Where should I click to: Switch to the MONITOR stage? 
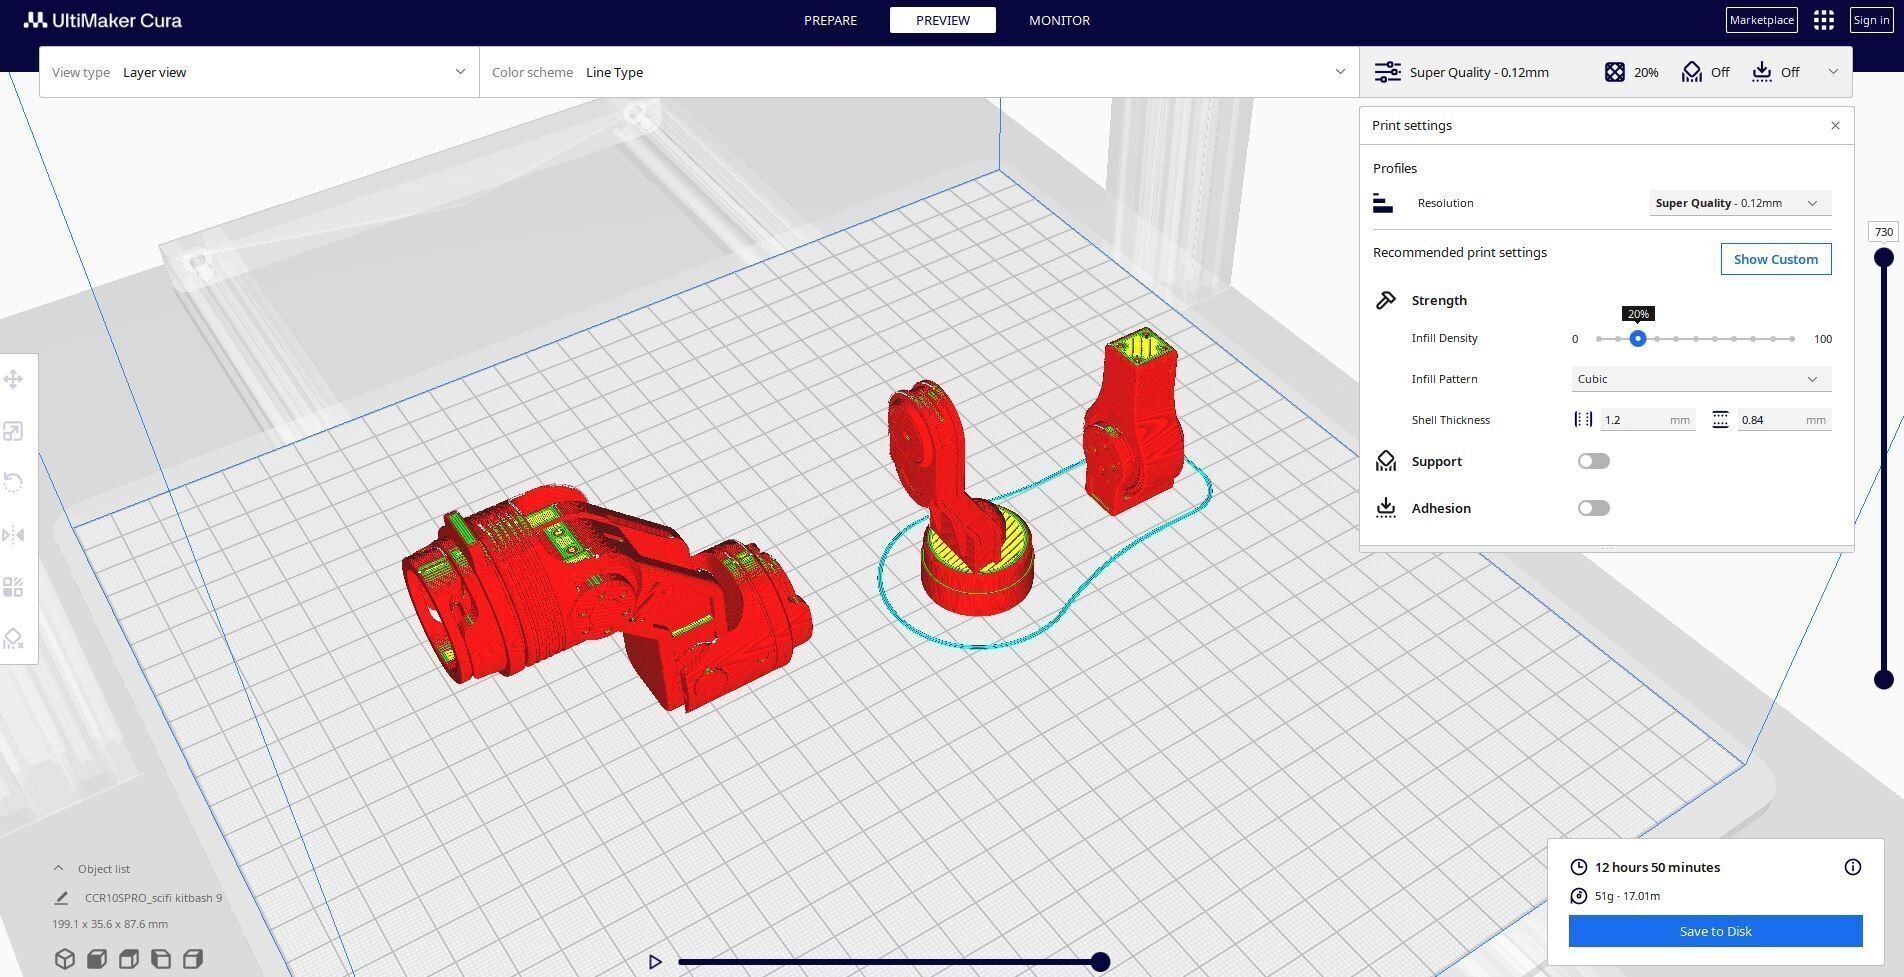[x=1059, y=20]
